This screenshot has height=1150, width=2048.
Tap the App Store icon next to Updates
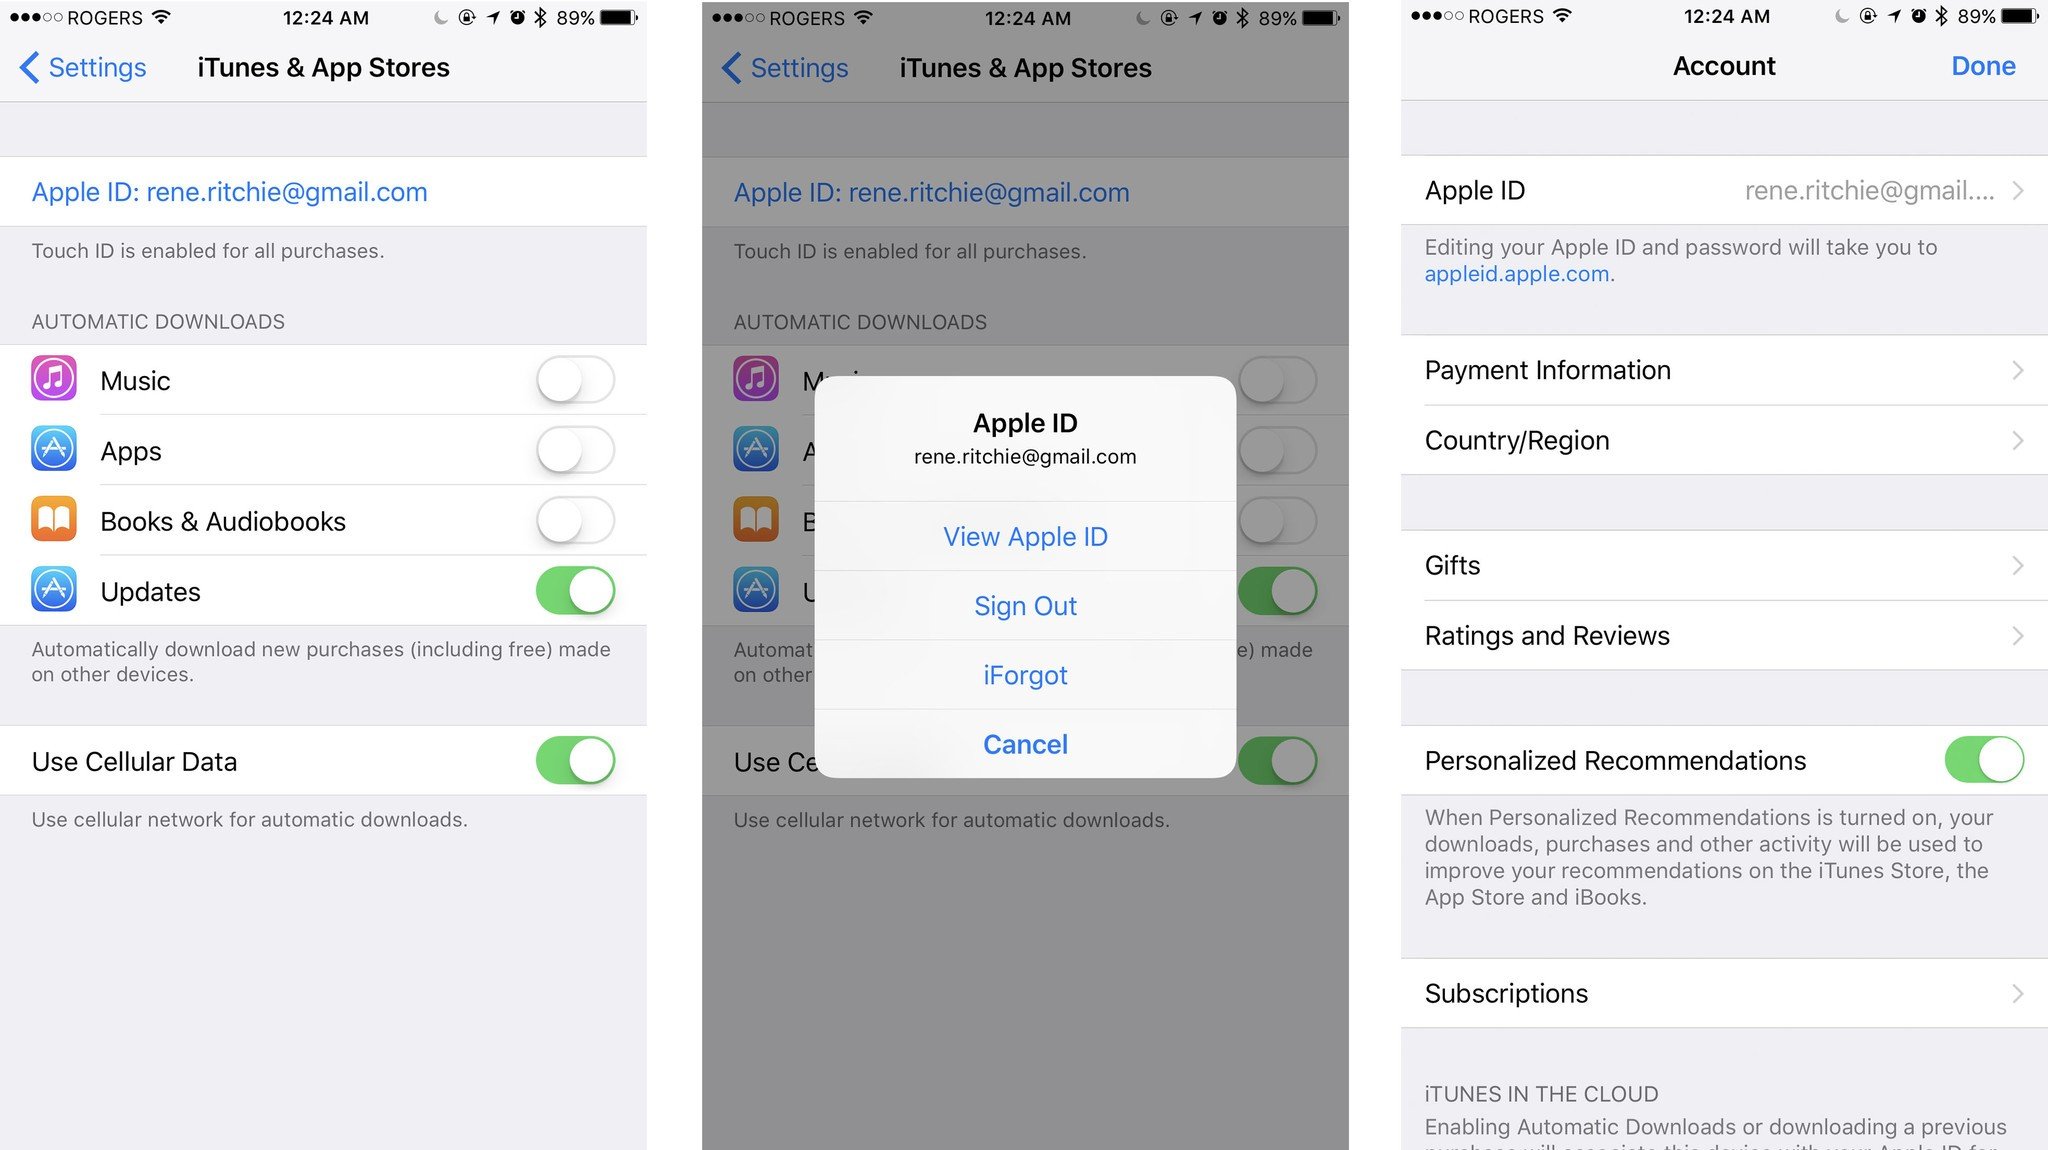[x=55, y=590]
